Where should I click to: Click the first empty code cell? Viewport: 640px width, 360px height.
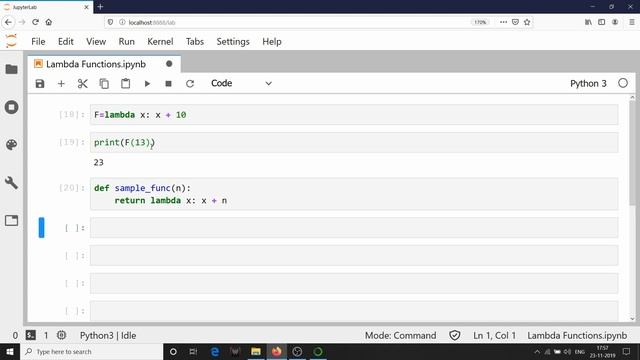point(354,227)
